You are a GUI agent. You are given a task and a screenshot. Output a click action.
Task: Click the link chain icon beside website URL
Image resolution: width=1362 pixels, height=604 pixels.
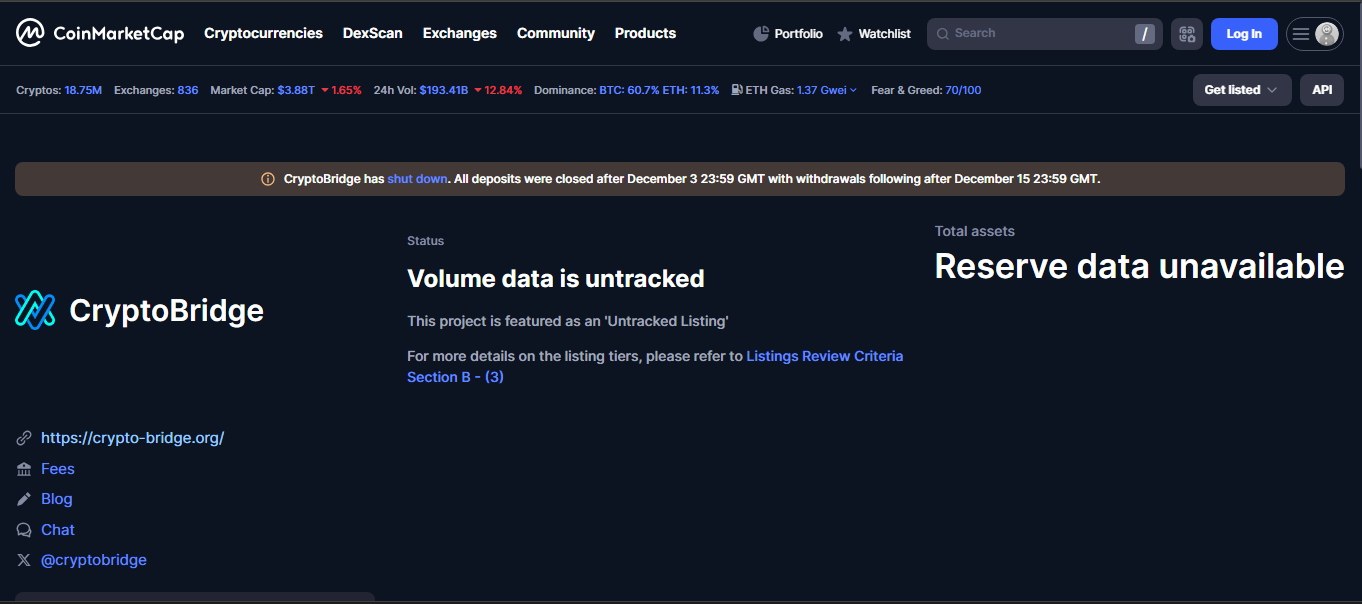click(x=24, y=438)
